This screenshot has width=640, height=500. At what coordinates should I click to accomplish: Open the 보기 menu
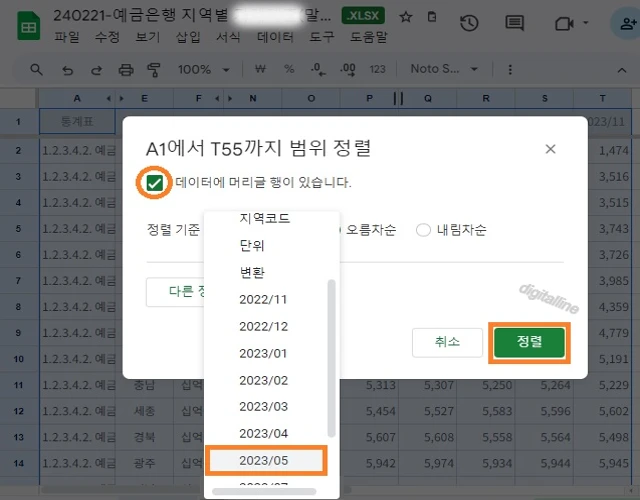(147, 37)
